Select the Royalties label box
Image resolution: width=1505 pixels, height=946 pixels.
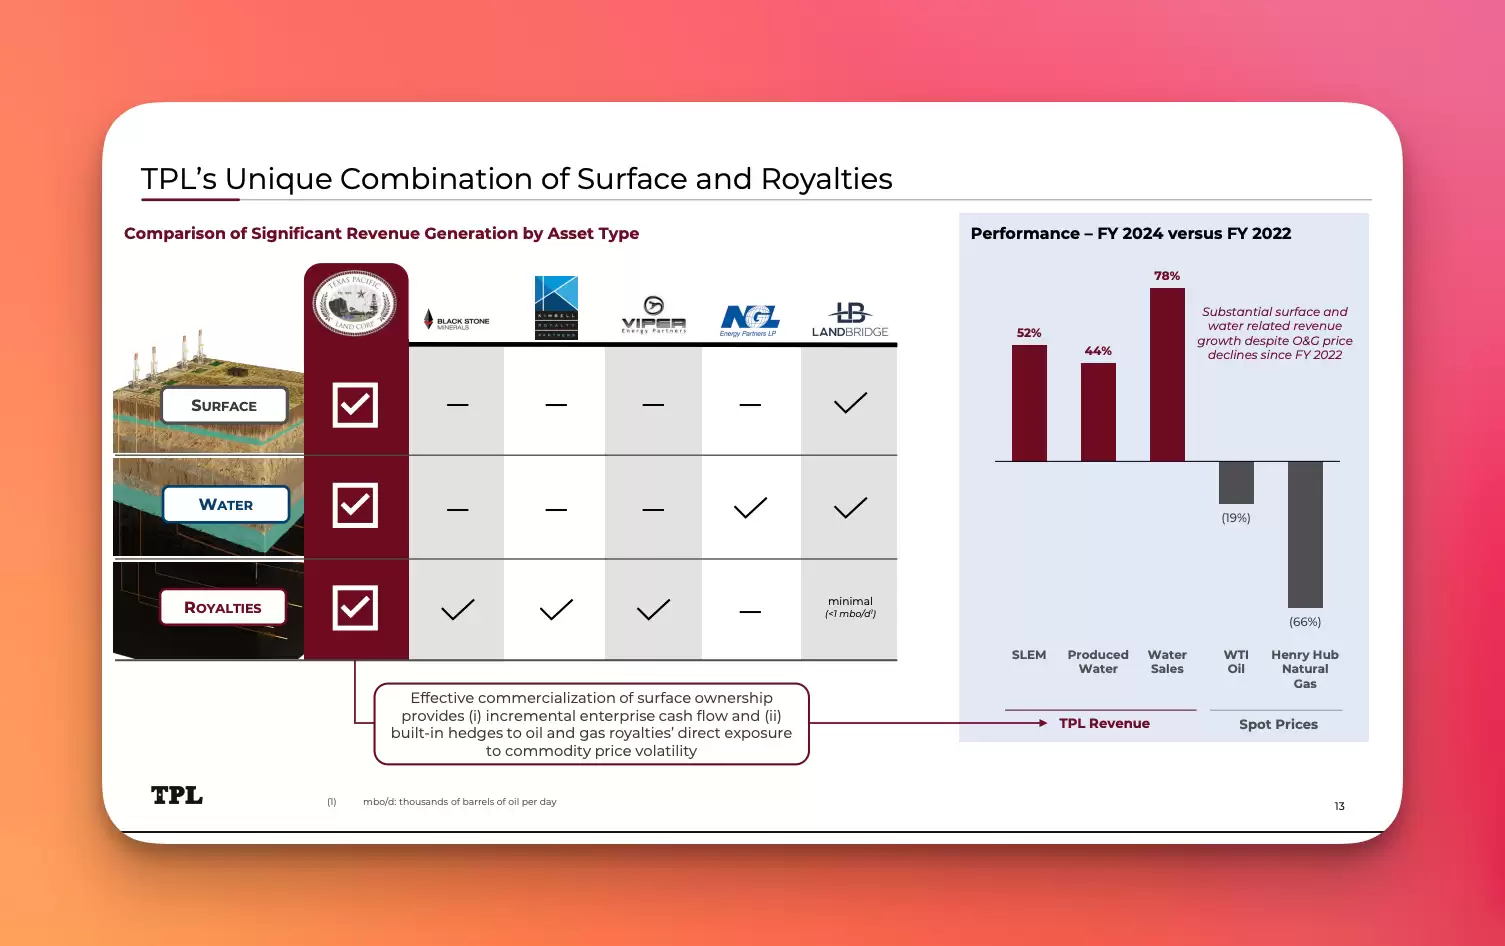222,607
